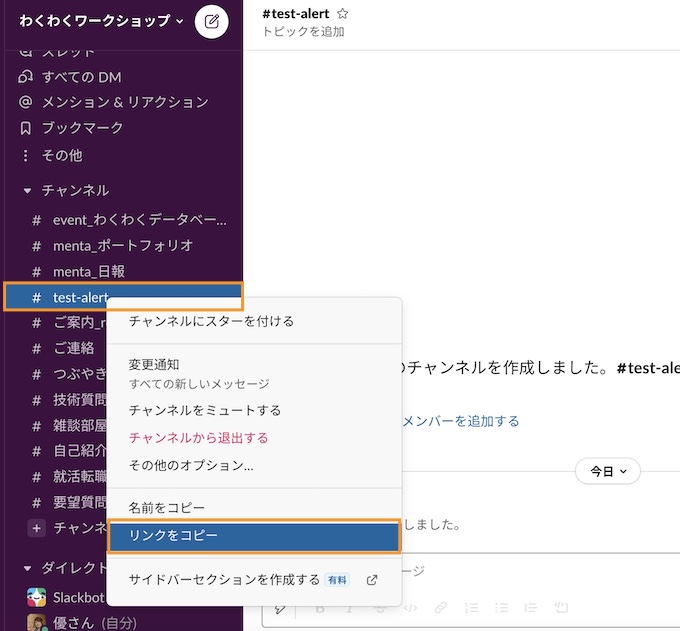The height and width of the screenshot is (631, 680).
Task: Open メンション & リアクション
Action: click(125, 102)
